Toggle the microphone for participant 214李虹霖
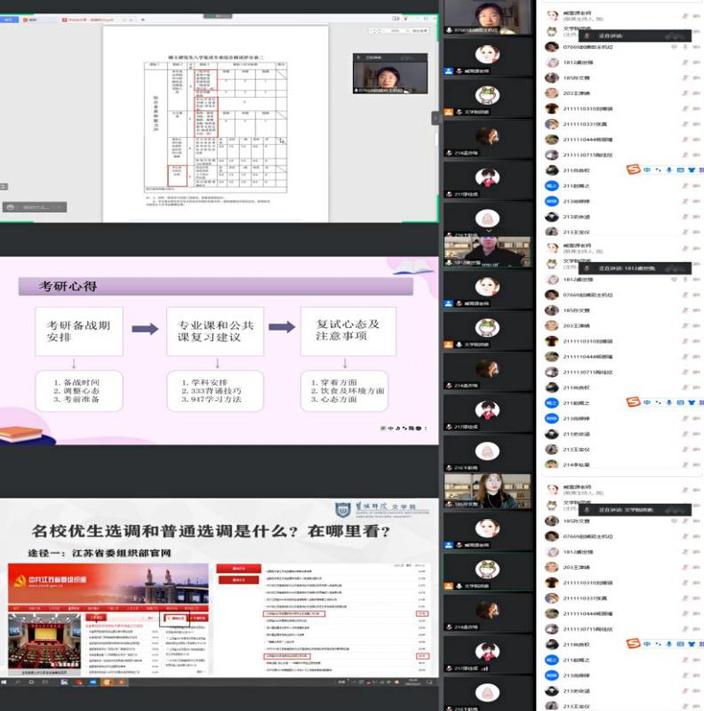Viewport: 704px width, 711px height. point(684,464)
